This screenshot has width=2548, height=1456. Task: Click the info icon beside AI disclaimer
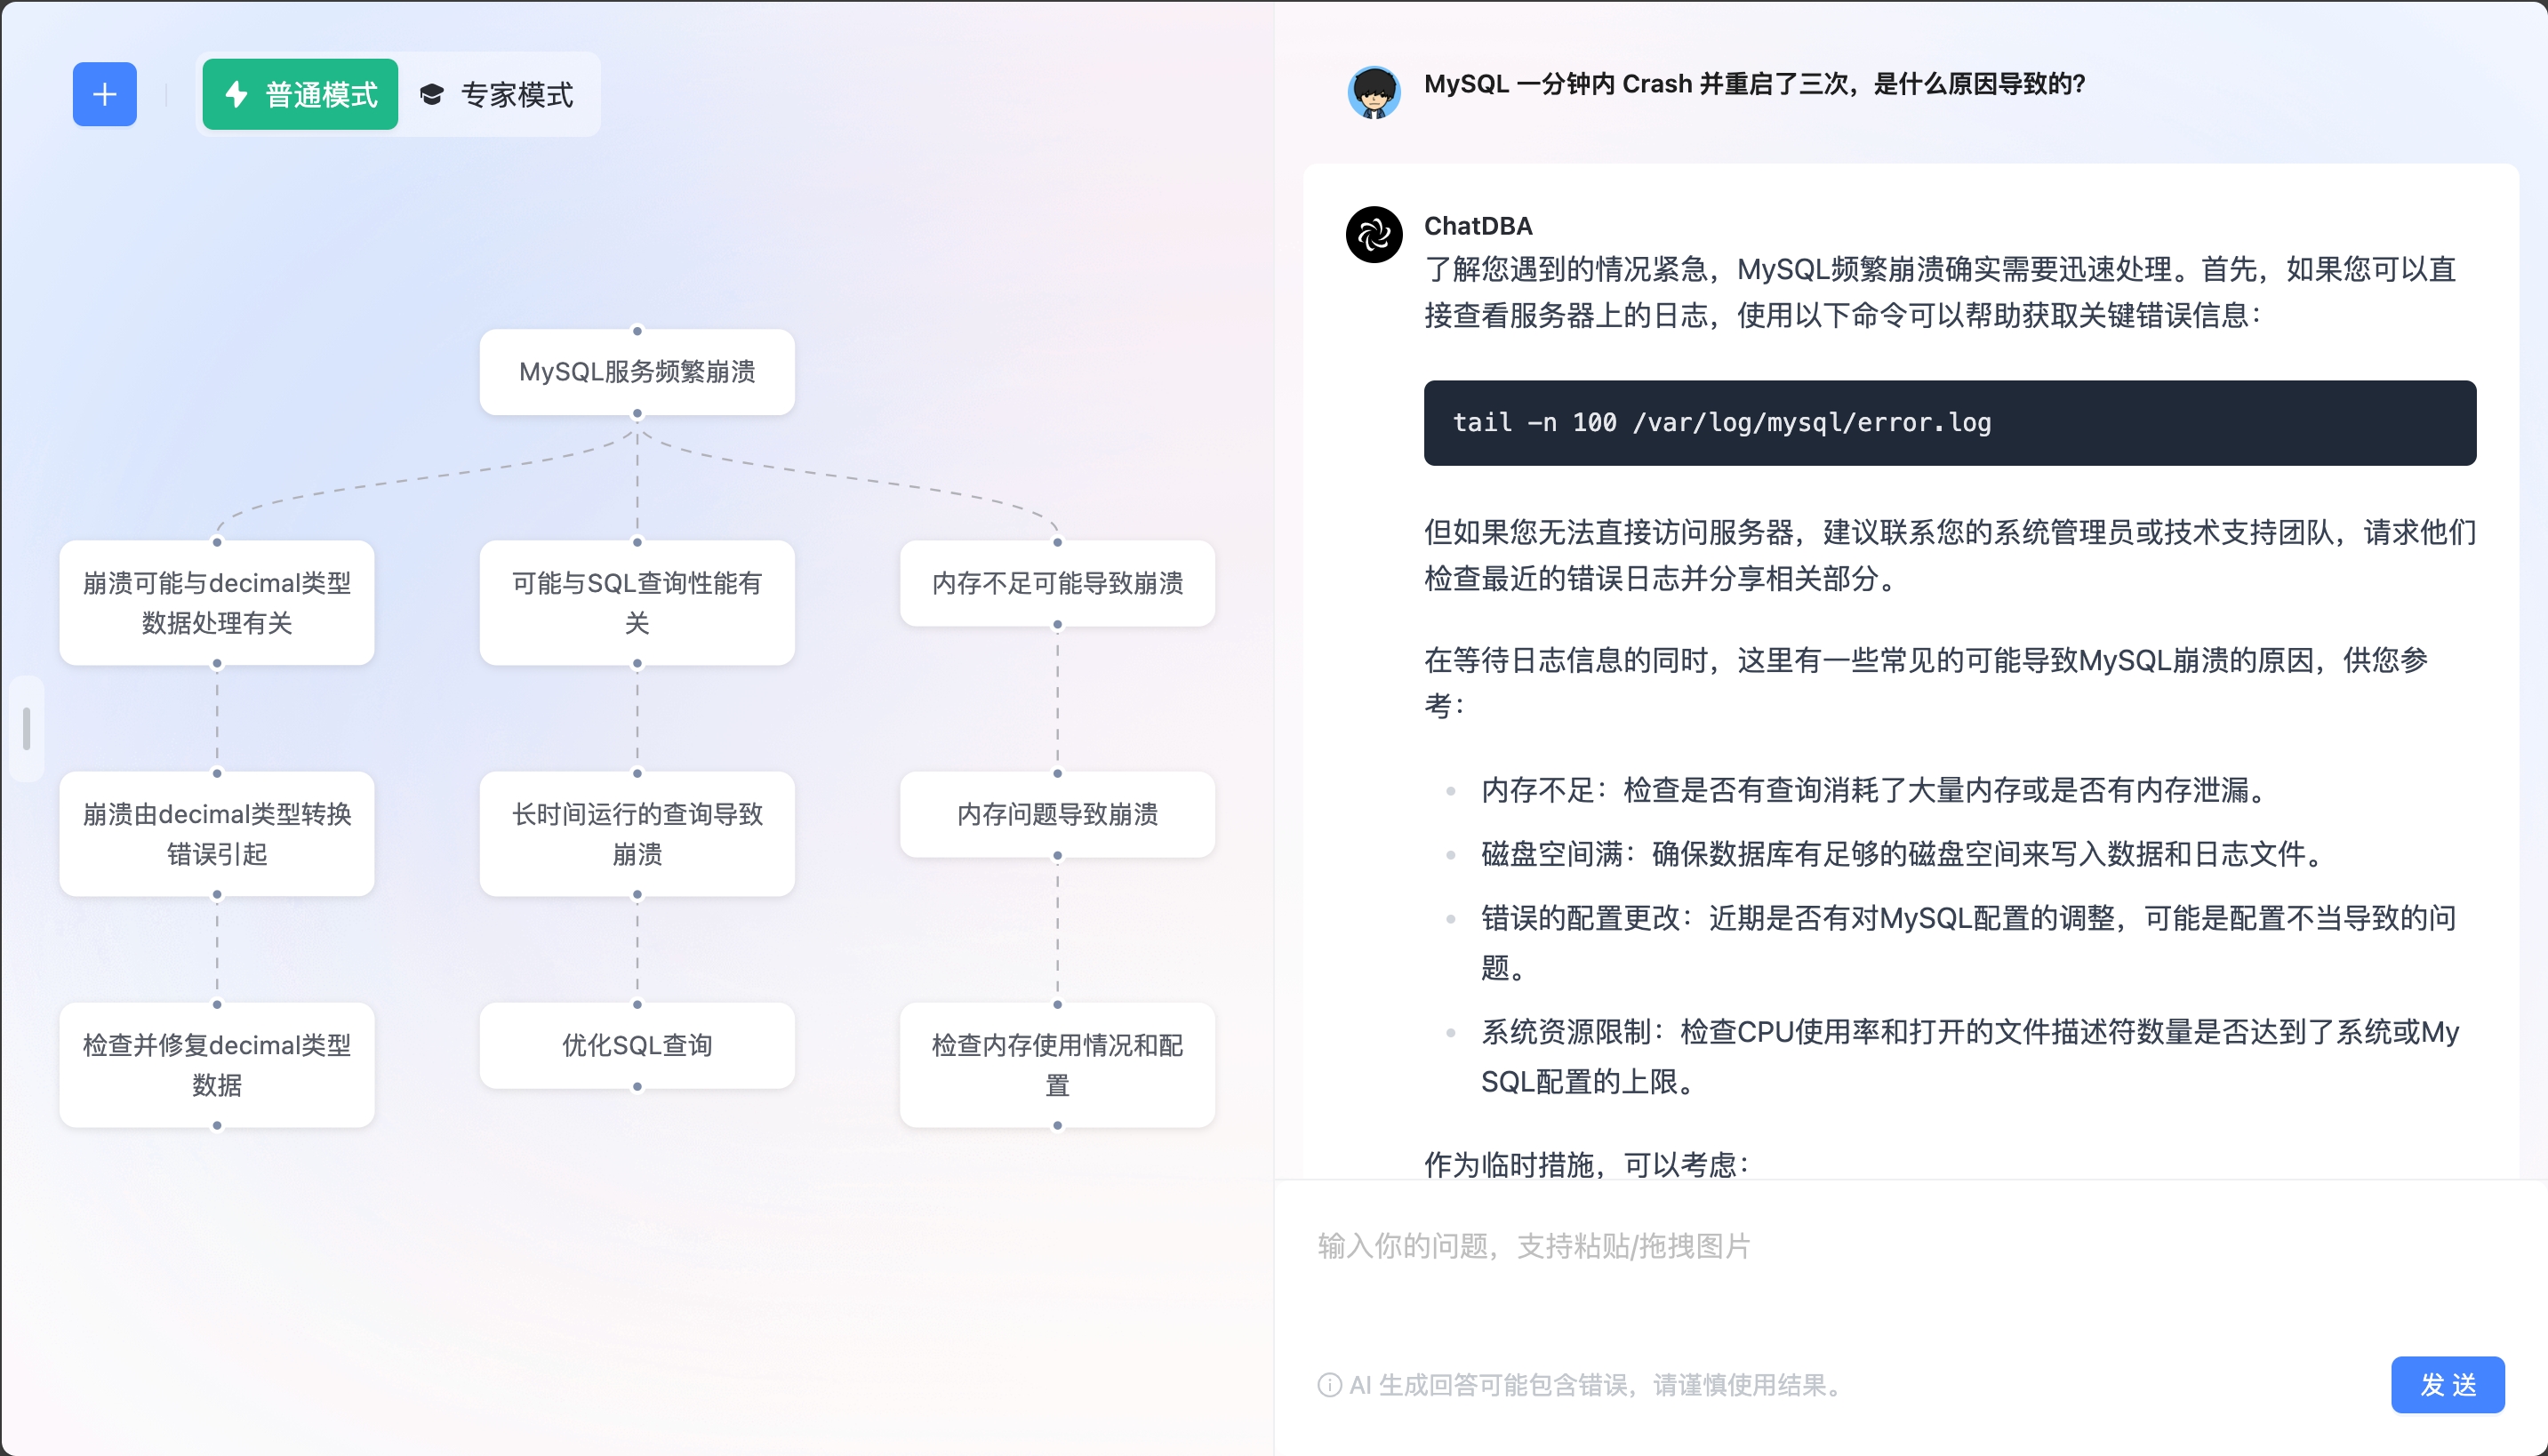pos(1329,1385)
